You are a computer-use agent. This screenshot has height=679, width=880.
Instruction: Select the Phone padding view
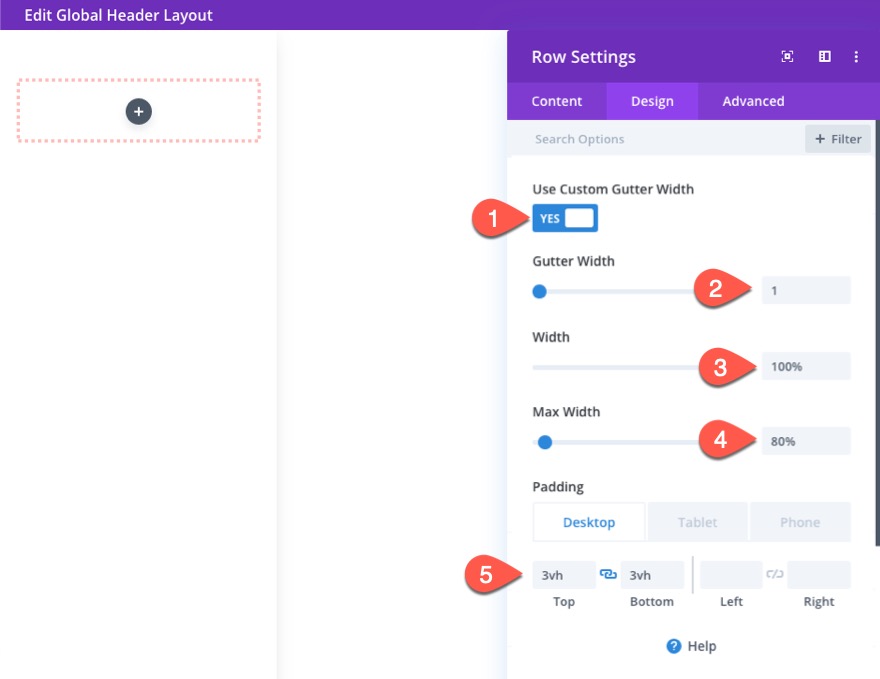click(x=800, y=521)
